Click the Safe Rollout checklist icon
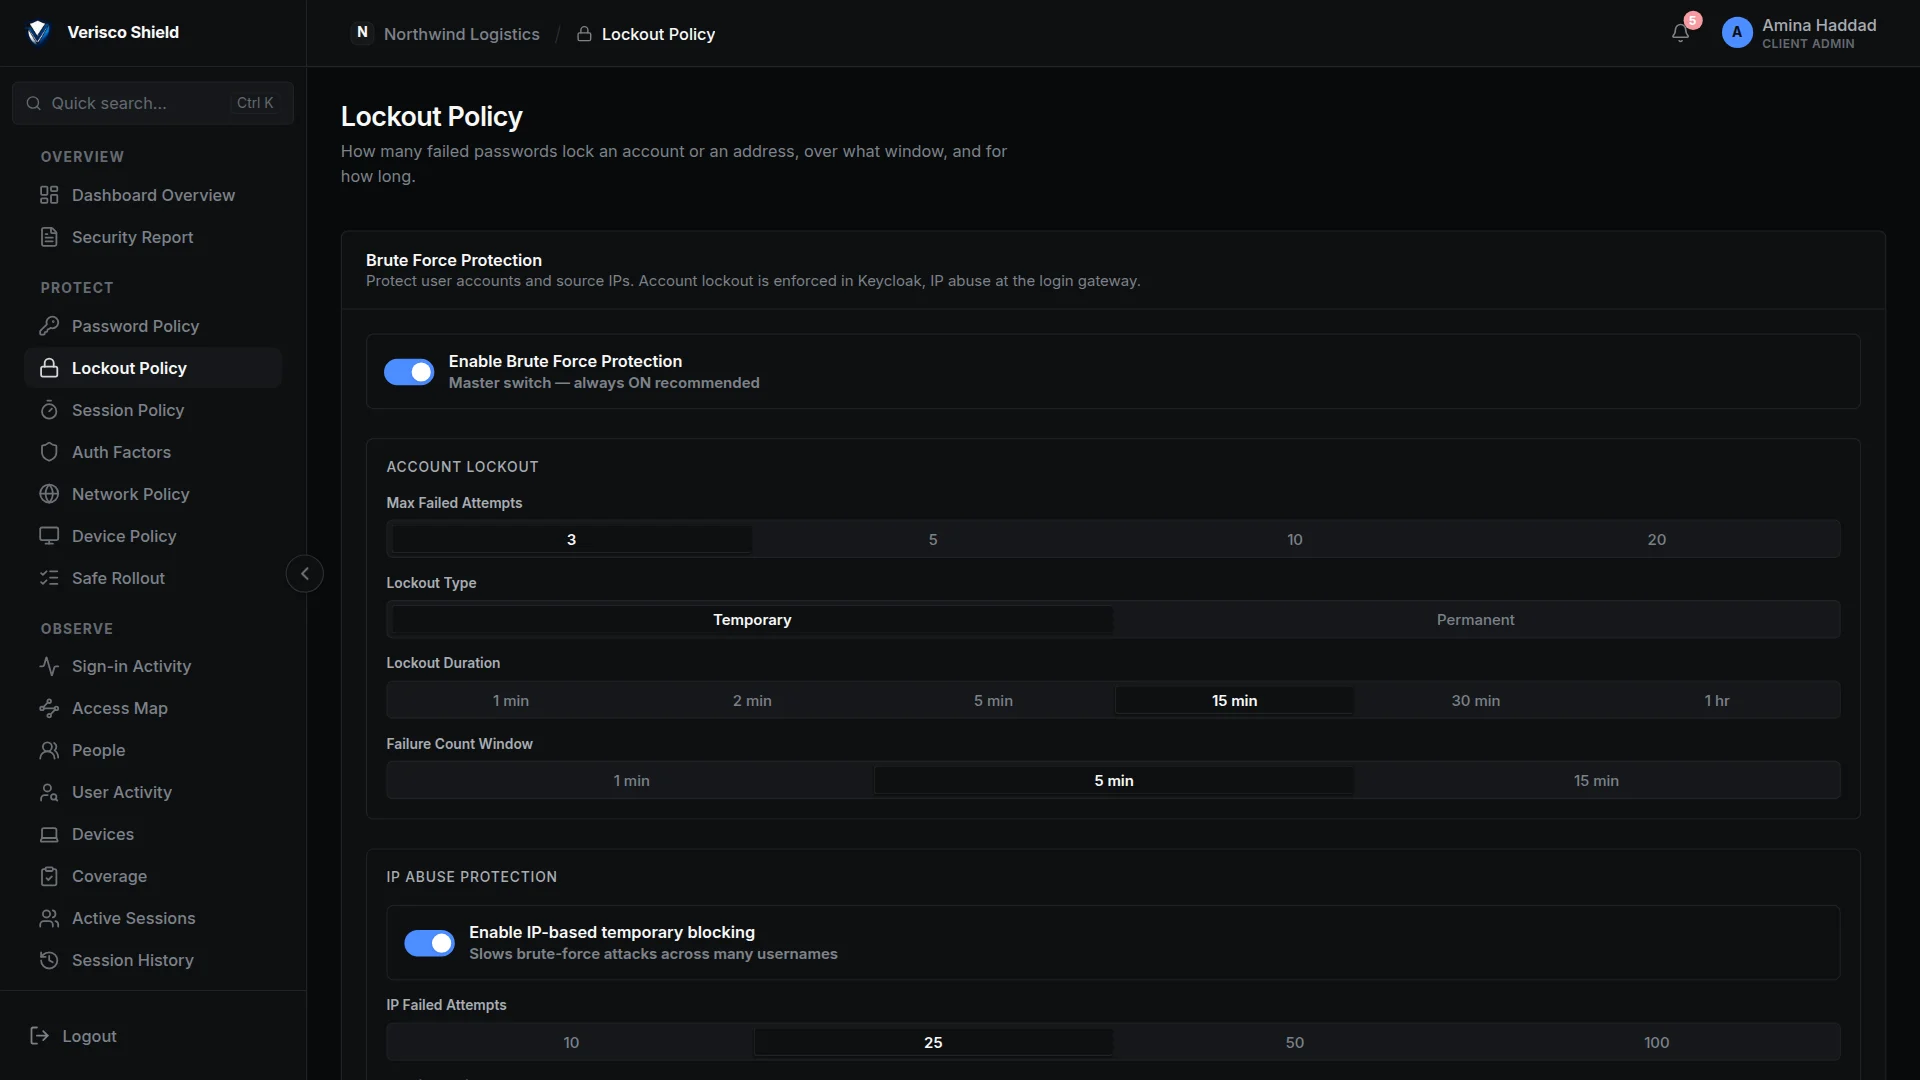The width and height of the screenshot is (1920, 1080). pos(49,578)
